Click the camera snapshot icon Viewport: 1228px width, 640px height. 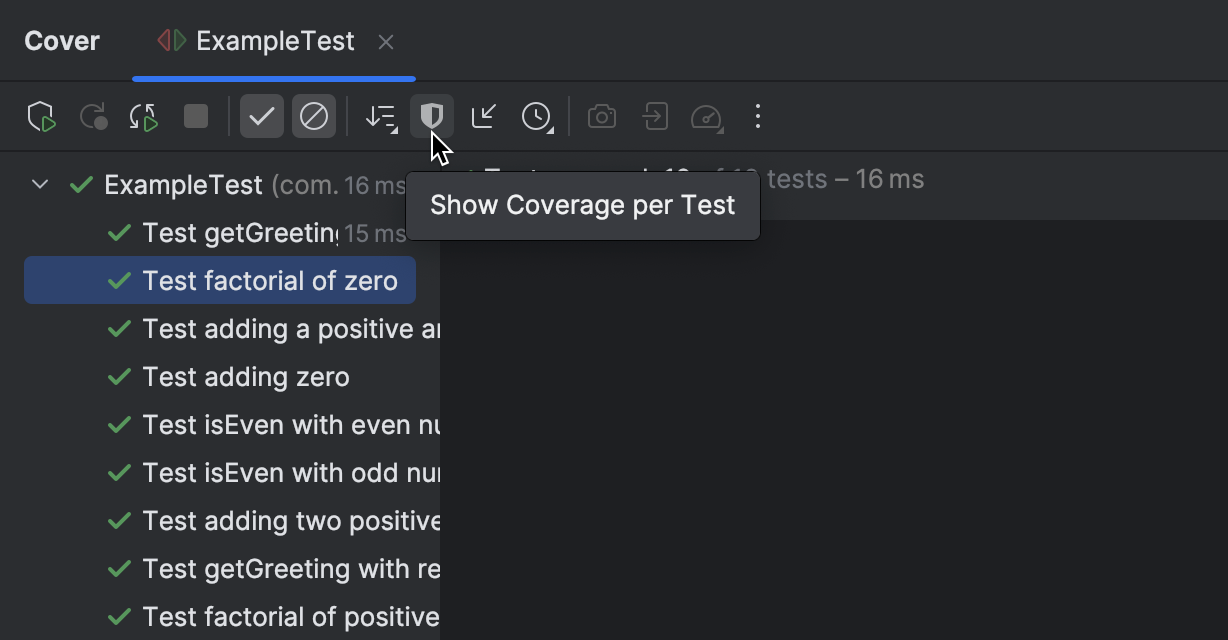click(602, 116)
